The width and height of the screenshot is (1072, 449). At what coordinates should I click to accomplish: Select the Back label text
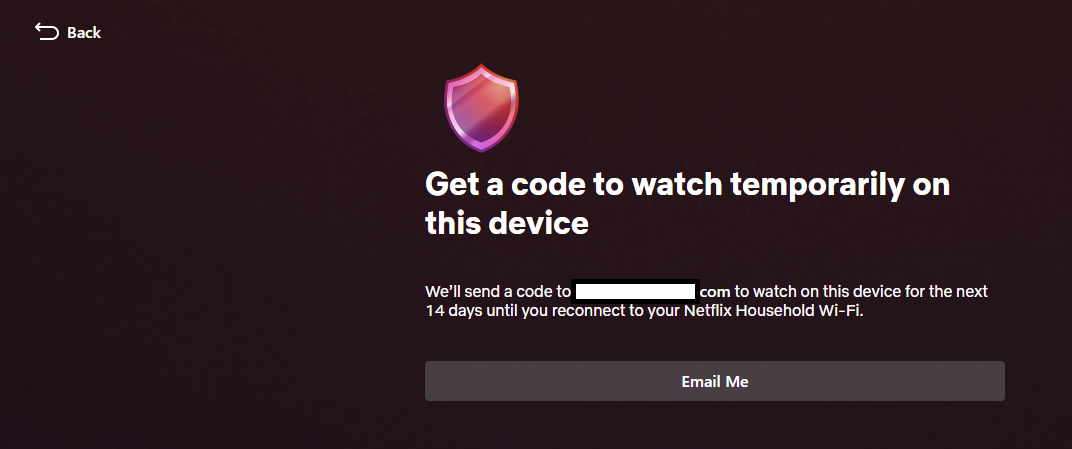[84, 32]
